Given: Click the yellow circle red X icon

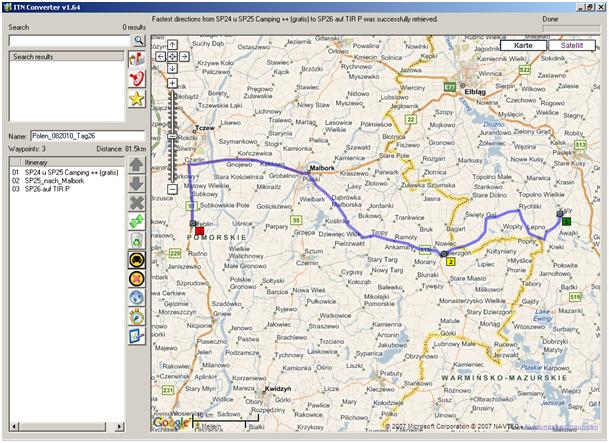Looking at the screenshot, I should [137, 279].
